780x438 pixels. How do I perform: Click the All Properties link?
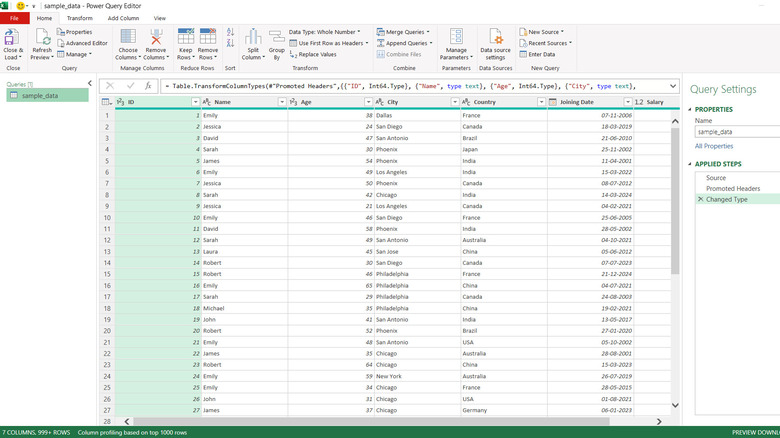714,146
